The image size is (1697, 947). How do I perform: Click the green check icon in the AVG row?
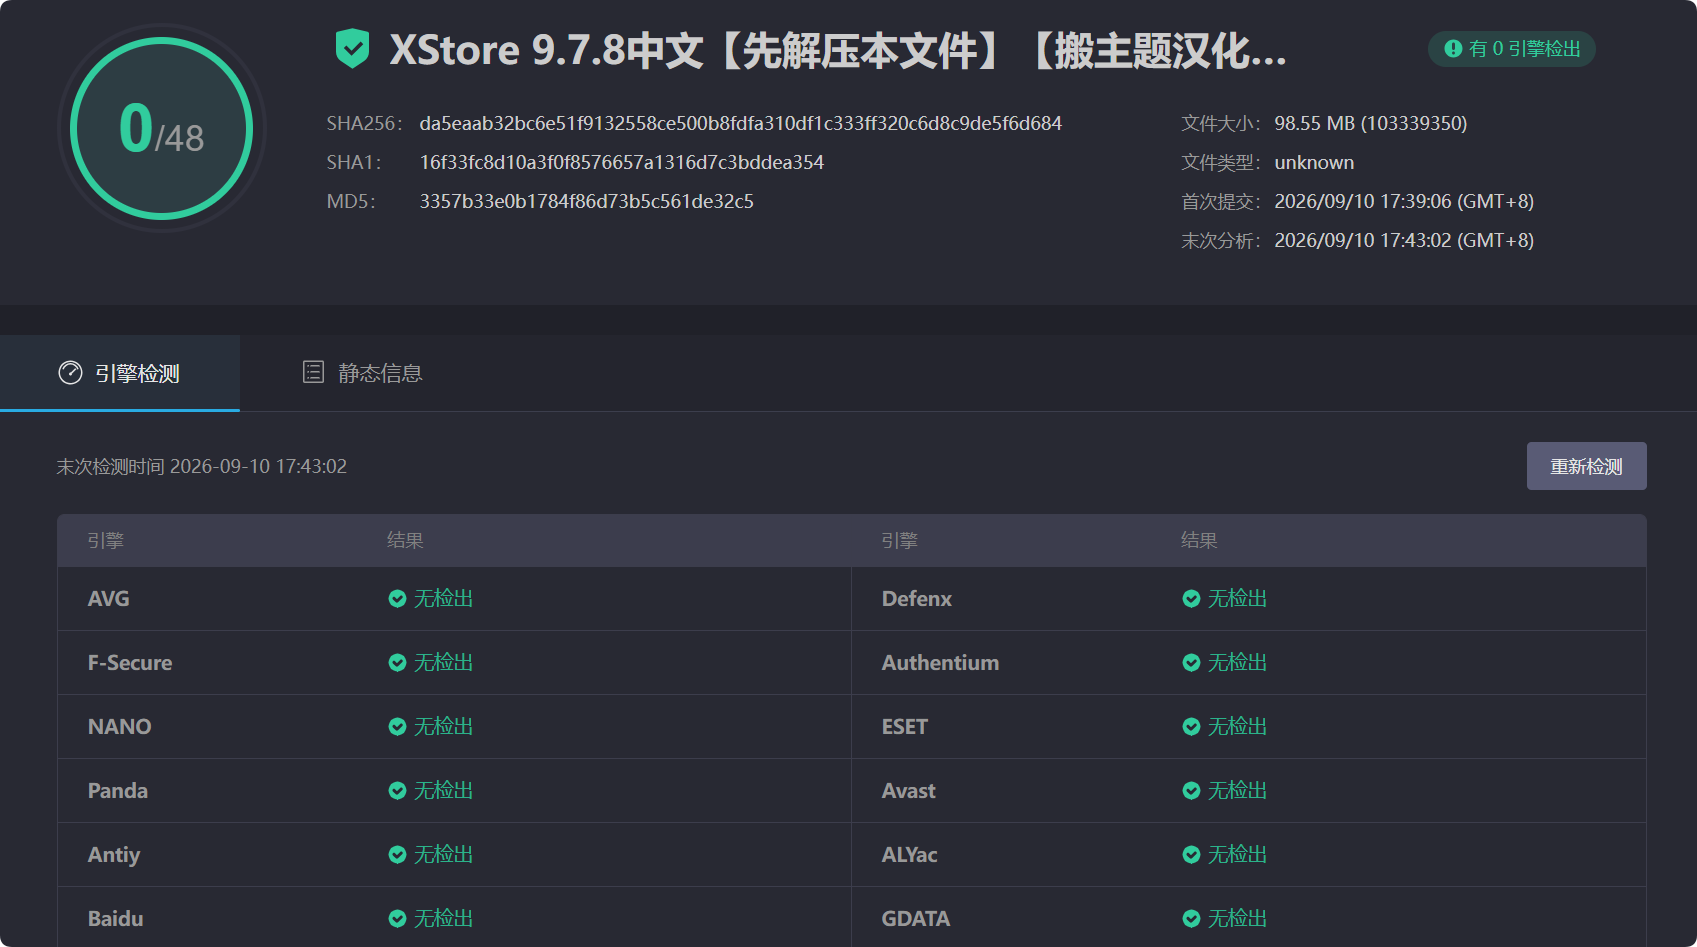pos(397,599)
